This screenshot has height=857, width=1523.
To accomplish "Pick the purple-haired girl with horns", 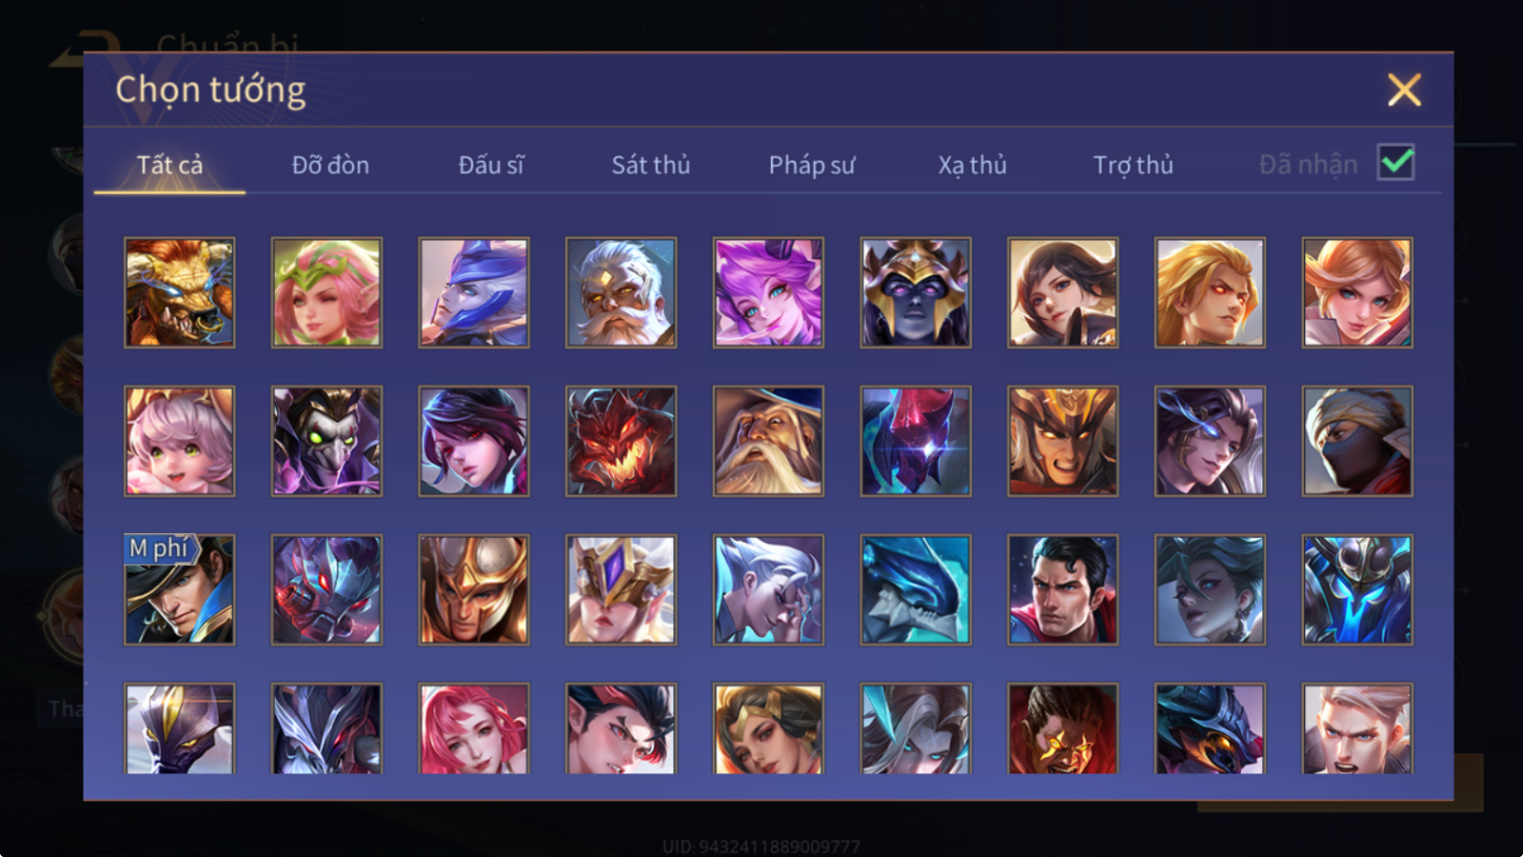I will (768, 293).
